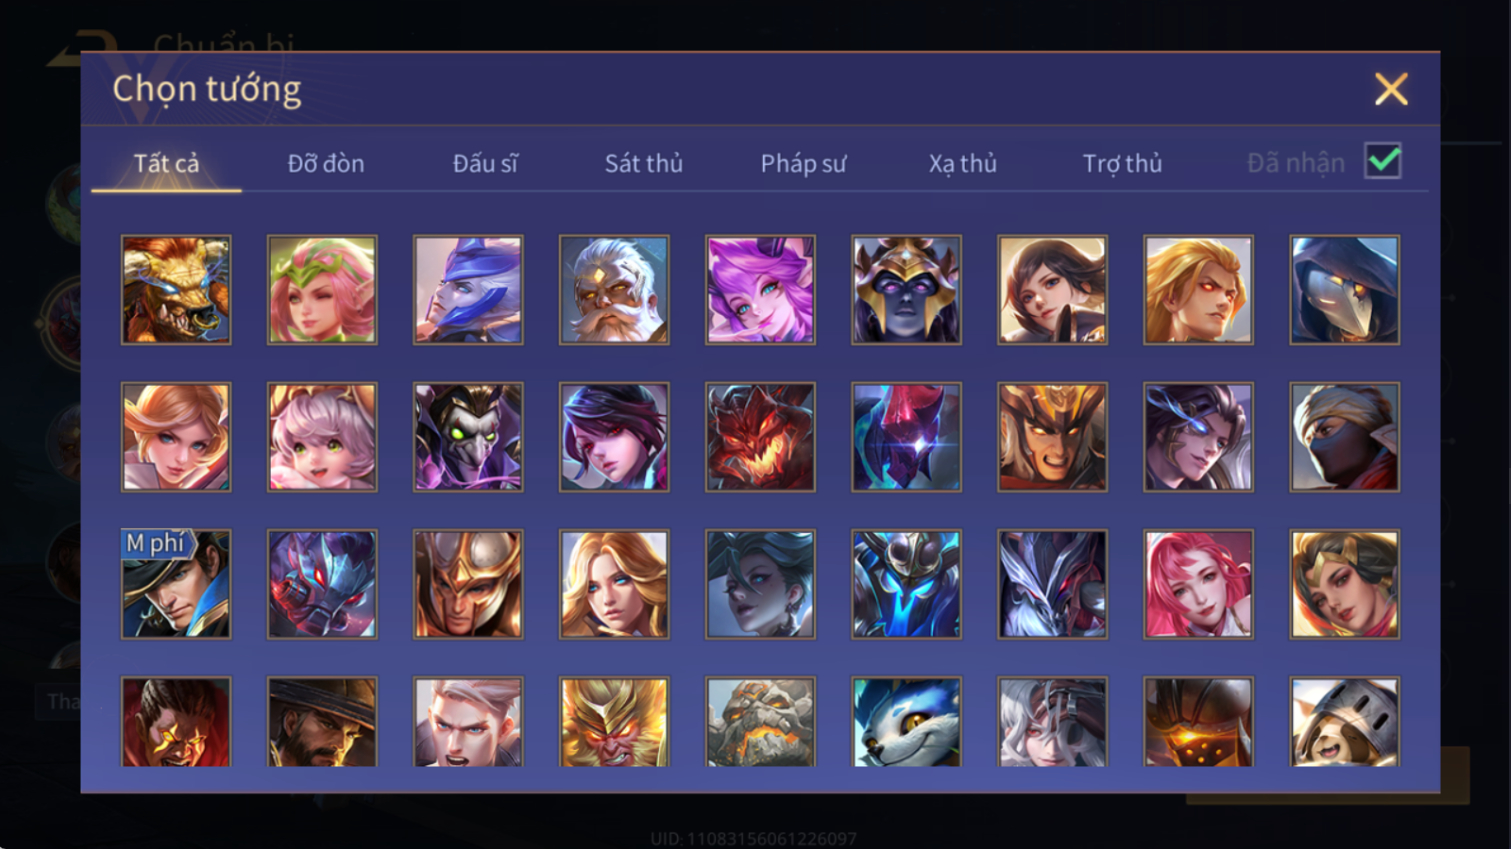1511x849 pixels.
Task: Toggle the Đã nhận checkbox
Action: pos(1383,161)
